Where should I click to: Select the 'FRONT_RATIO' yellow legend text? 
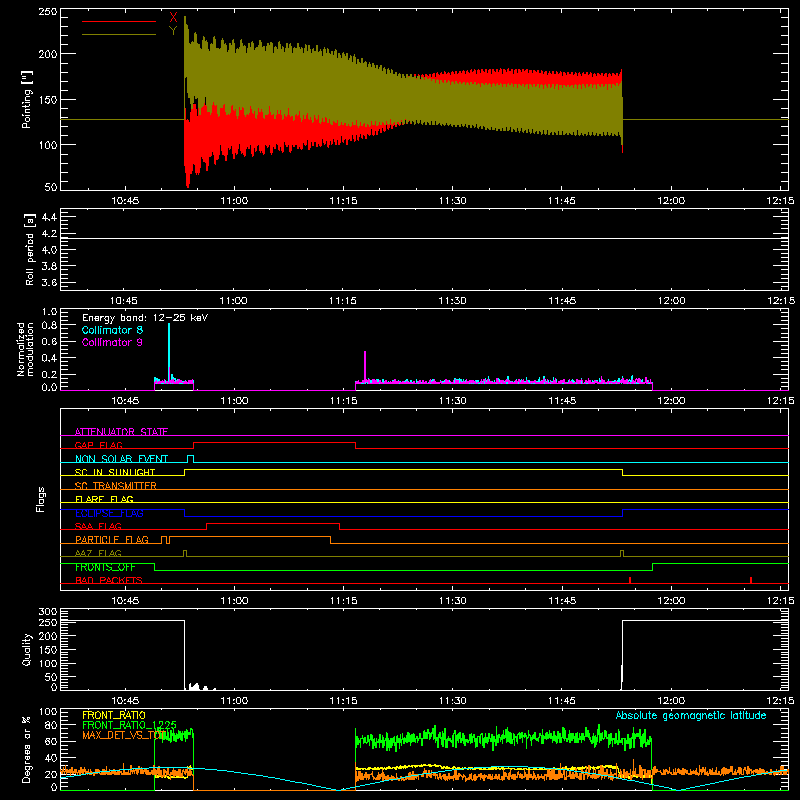114,715
